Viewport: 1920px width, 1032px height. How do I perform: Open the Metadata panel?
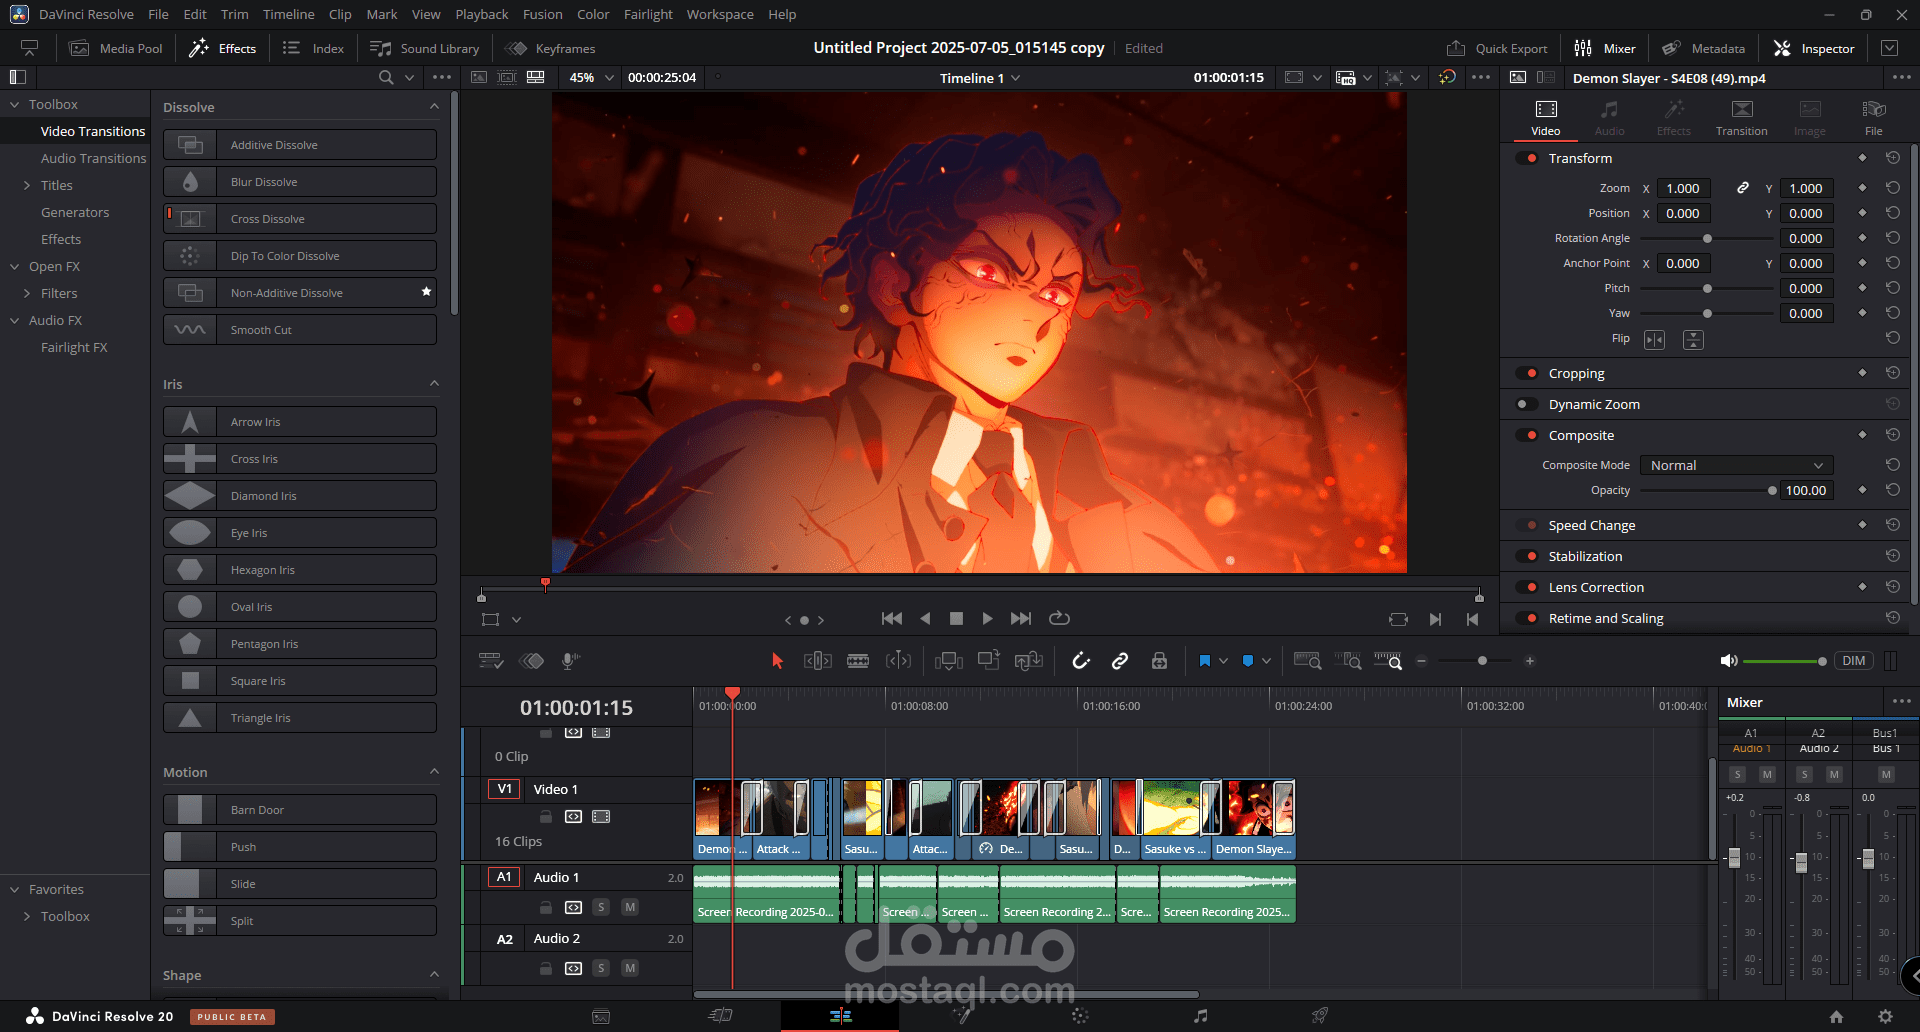coord(1704,48)
